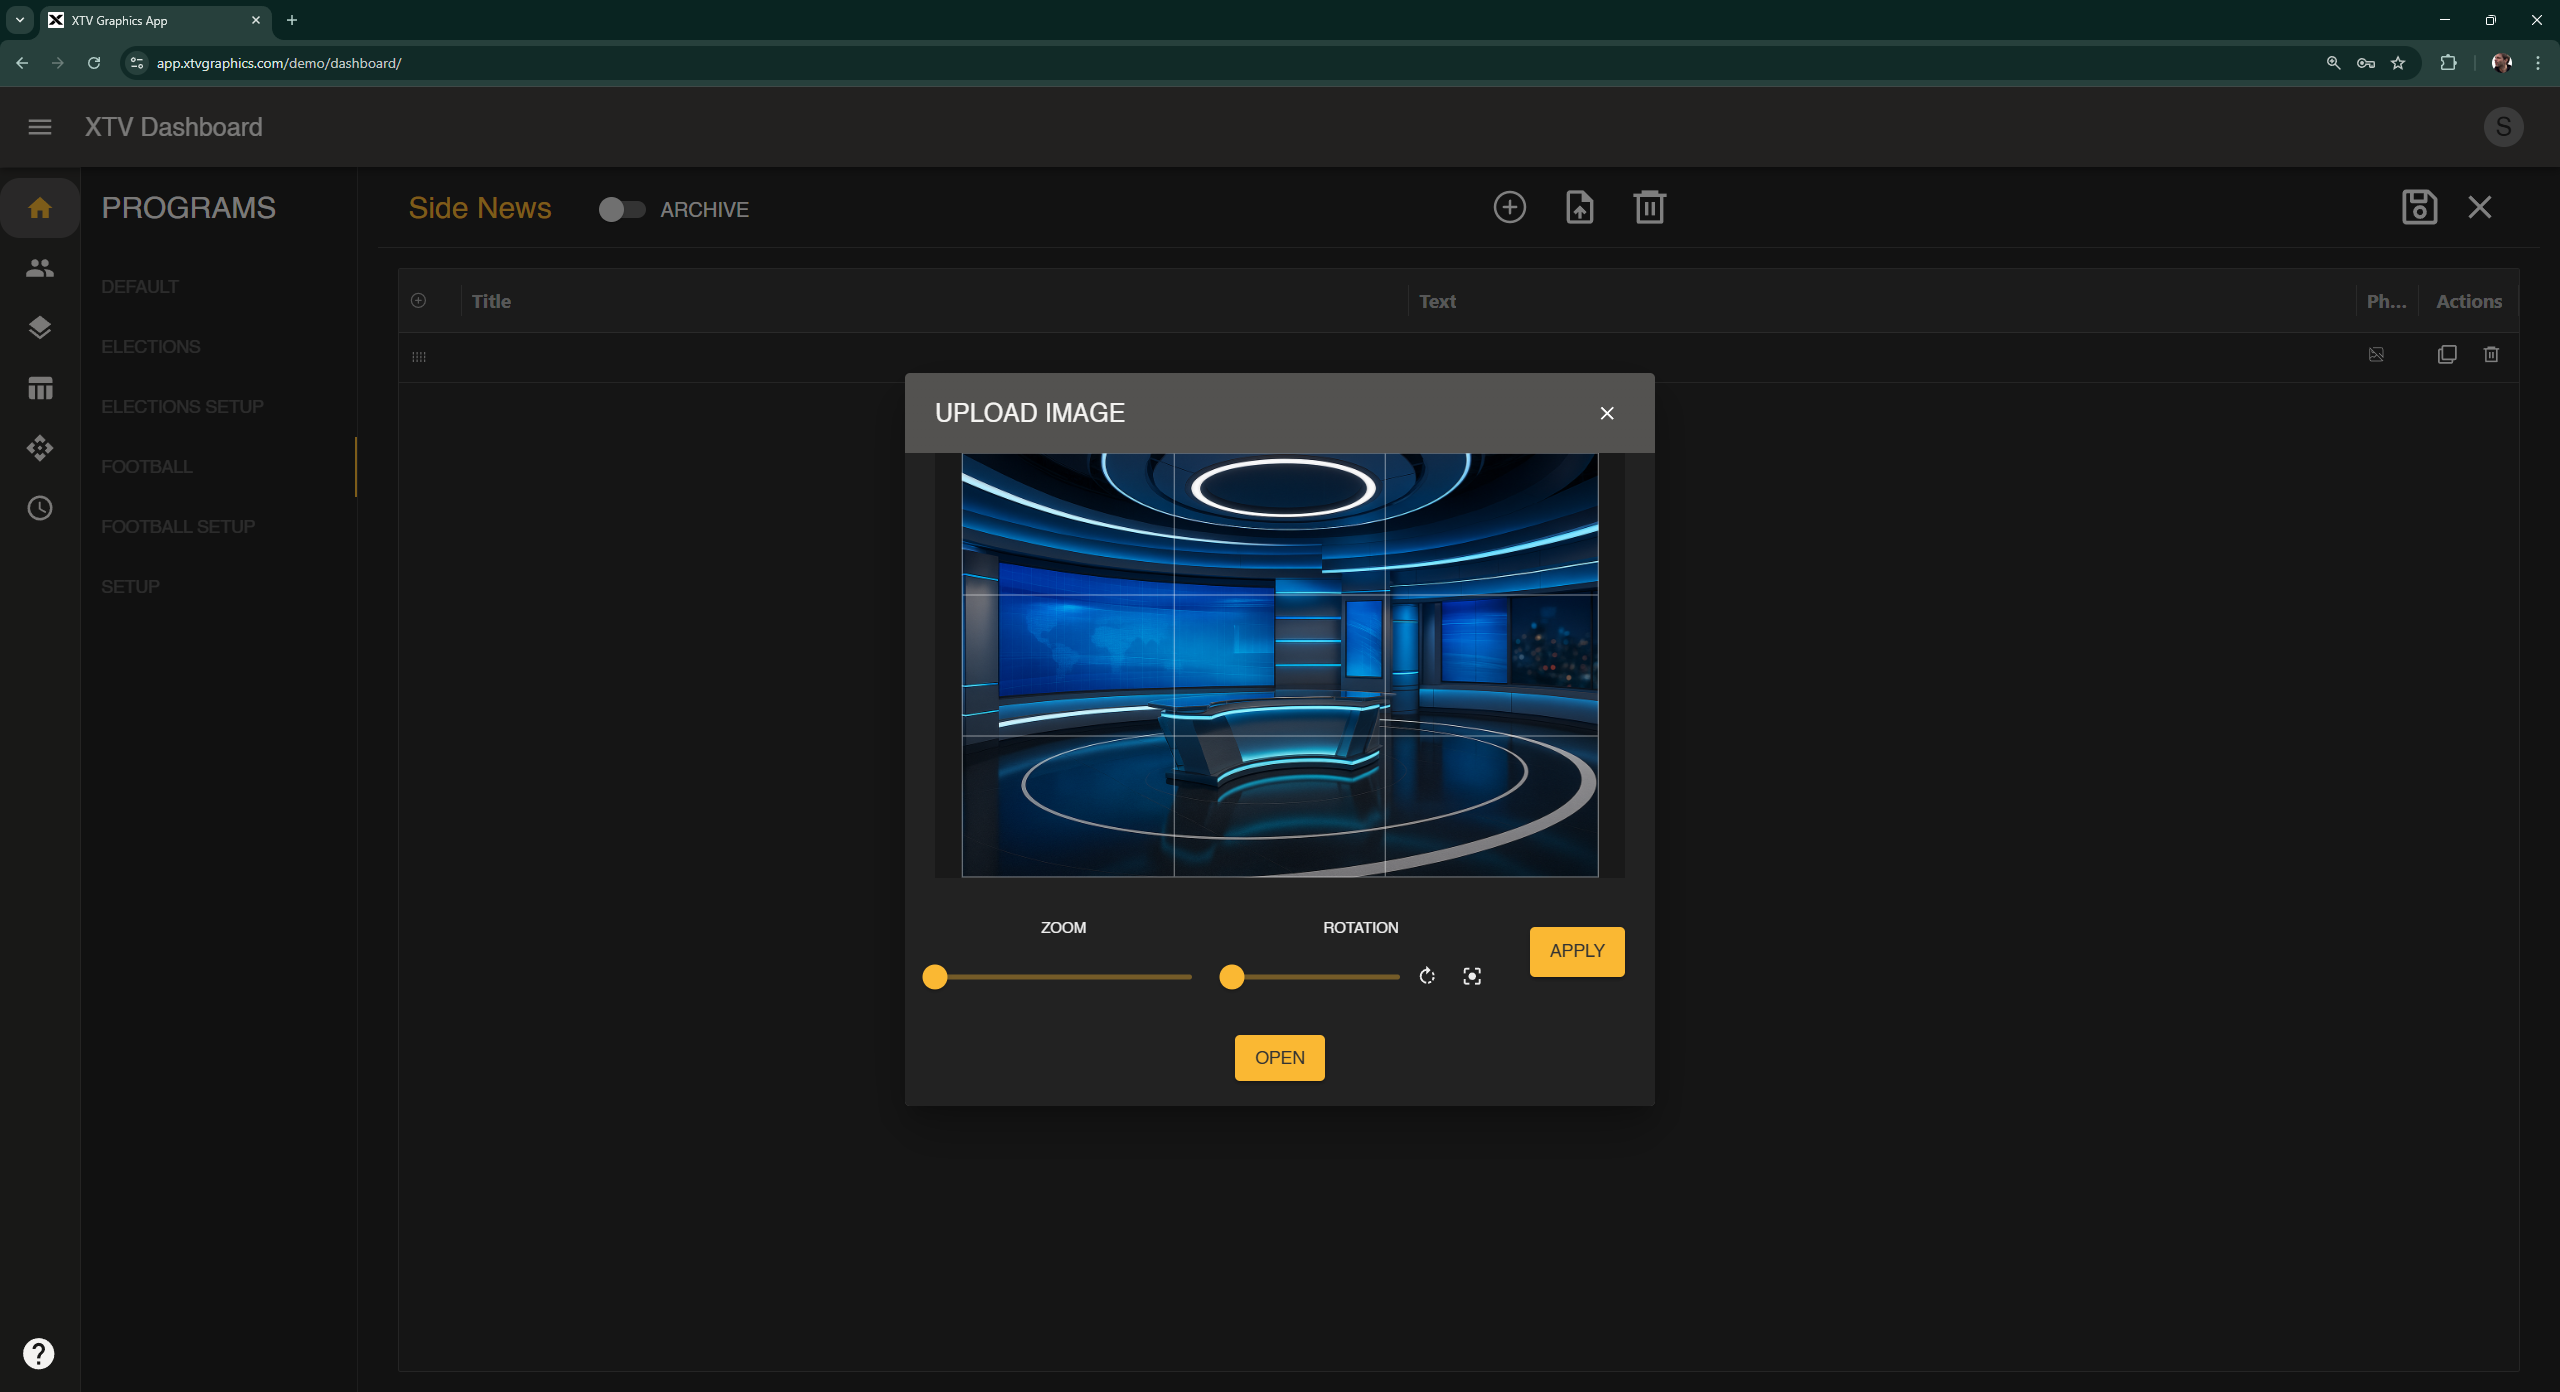Image resolution: width=2560 pixels, height=1392 pixels.
Task: Click the add new item plus icon
Action: coord(1509,207)
